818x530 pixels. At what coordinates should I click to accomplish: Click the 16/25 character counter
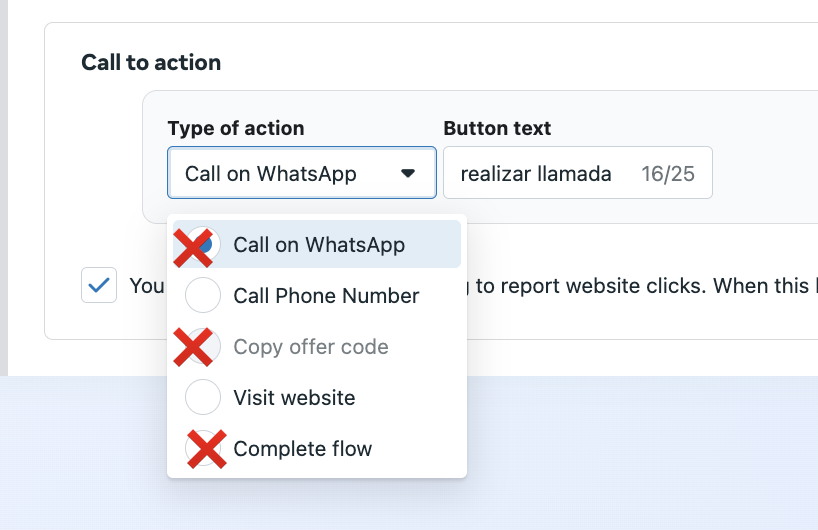pyautogui.click(x=669, y=174)
